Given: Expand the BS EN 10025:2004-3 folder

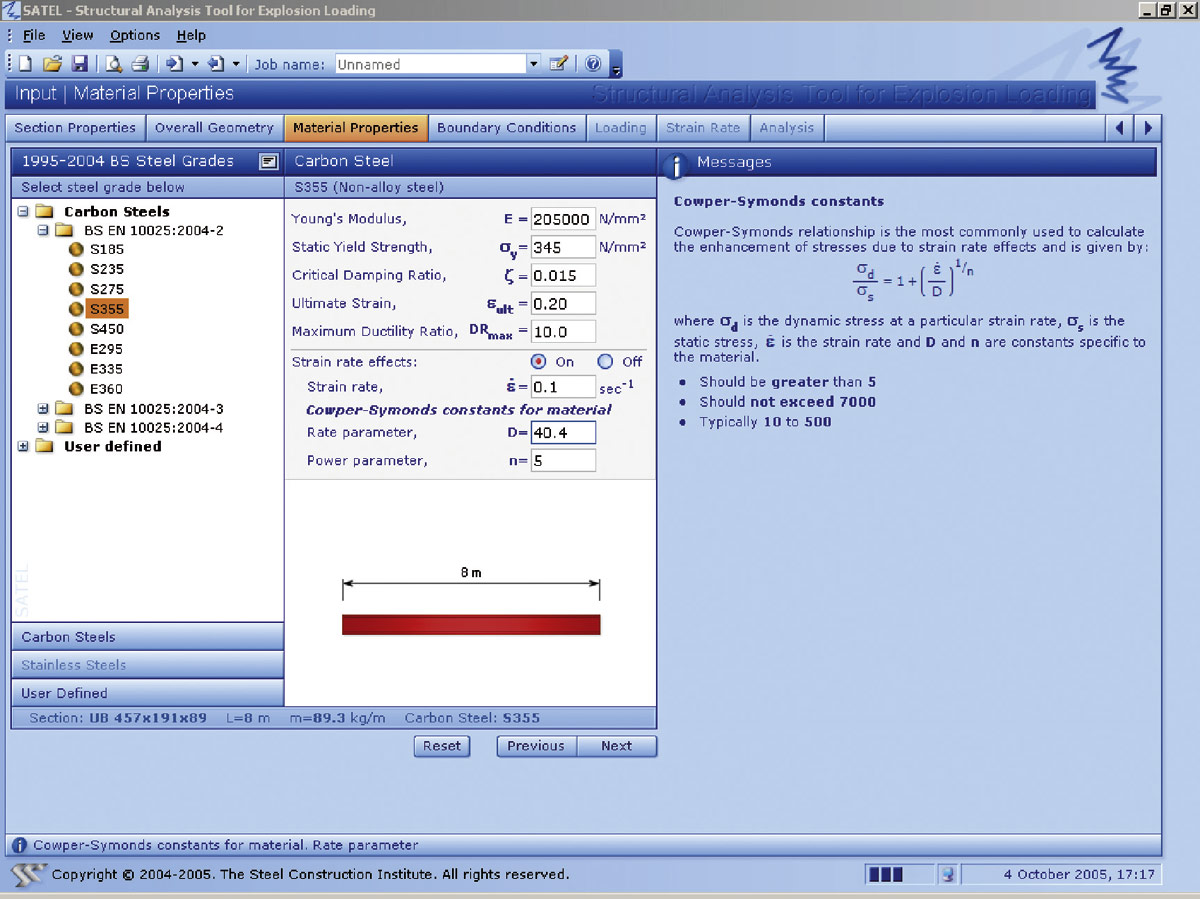Looking at the screenshot, I should coord(43,409).
